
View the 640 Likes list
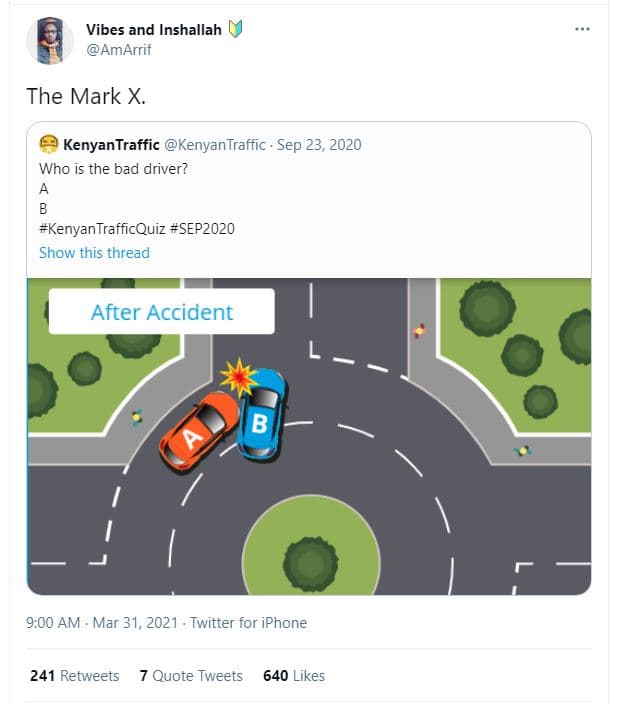(294, 676)
